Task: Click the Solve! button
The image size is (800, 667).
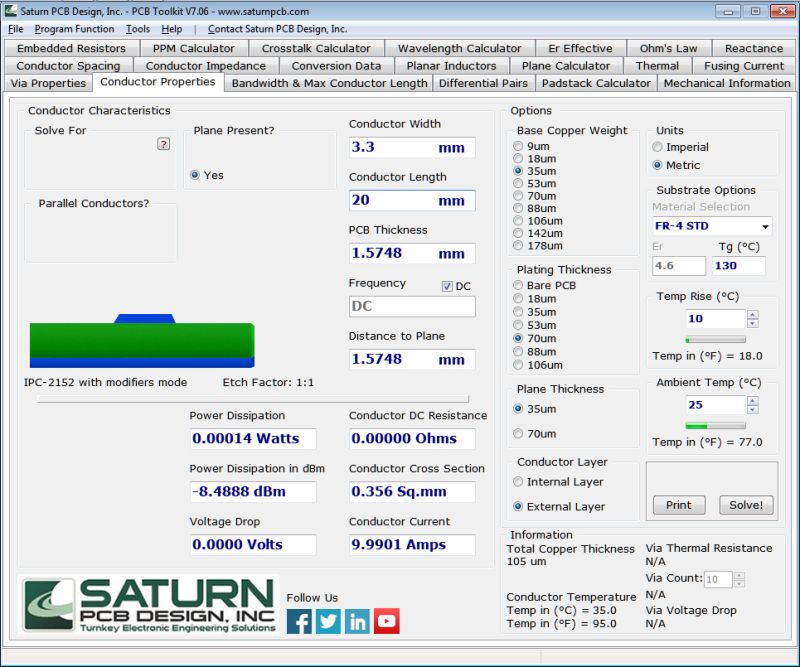Action: [x=746, y=505]
